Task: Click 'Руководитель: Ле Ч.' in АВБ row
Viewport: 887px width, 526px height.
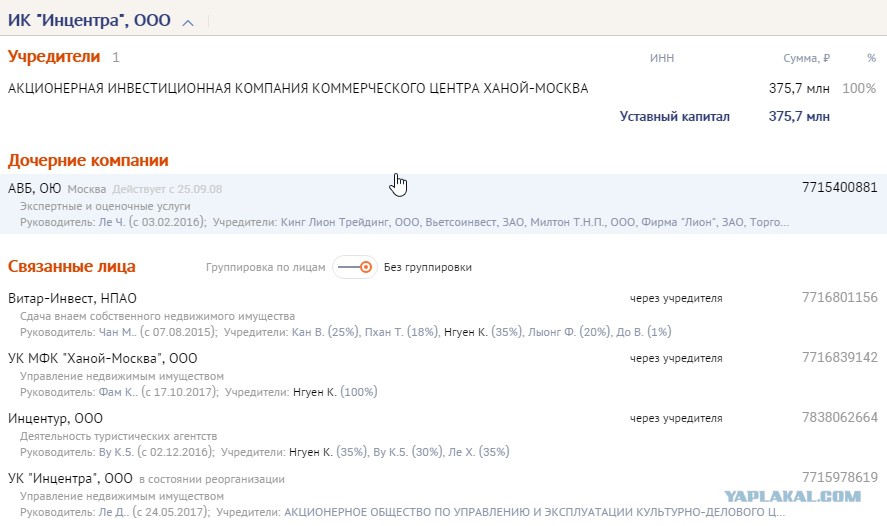Action: pos(72,222)
